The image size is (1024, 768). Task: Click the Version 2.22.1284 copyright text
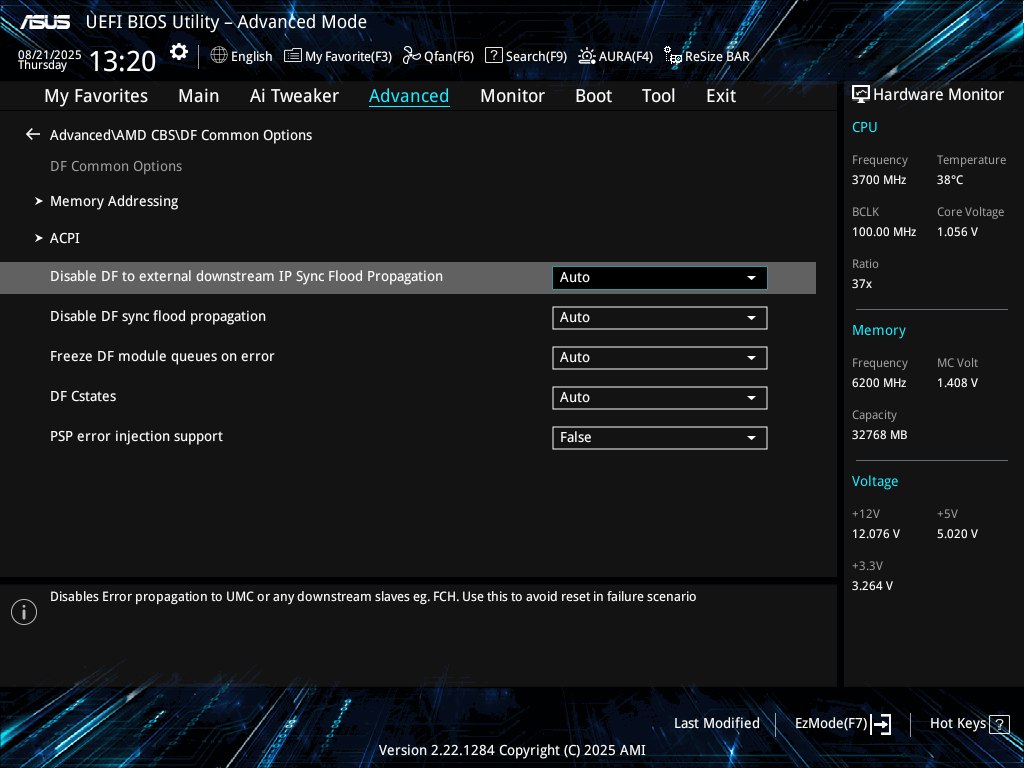(x=512, y=750)
